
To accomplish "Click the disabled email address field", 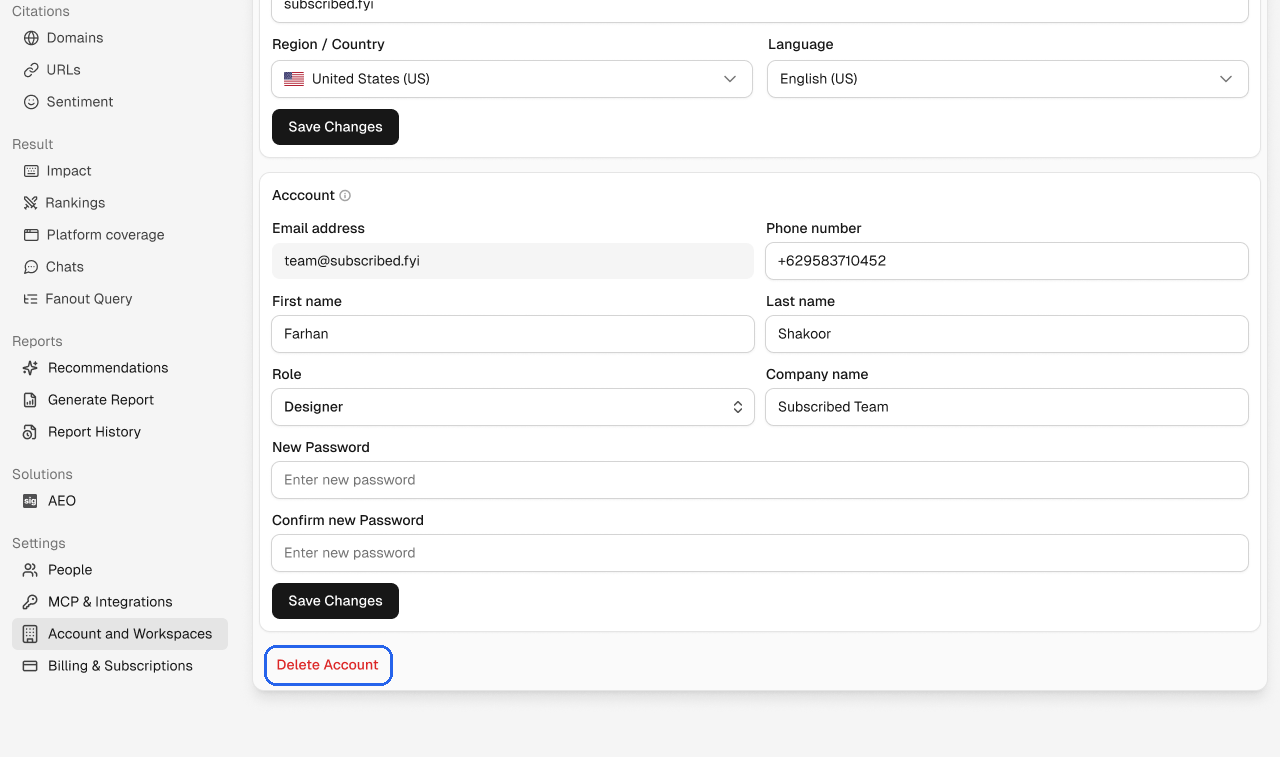I will (x=513, y=261).
